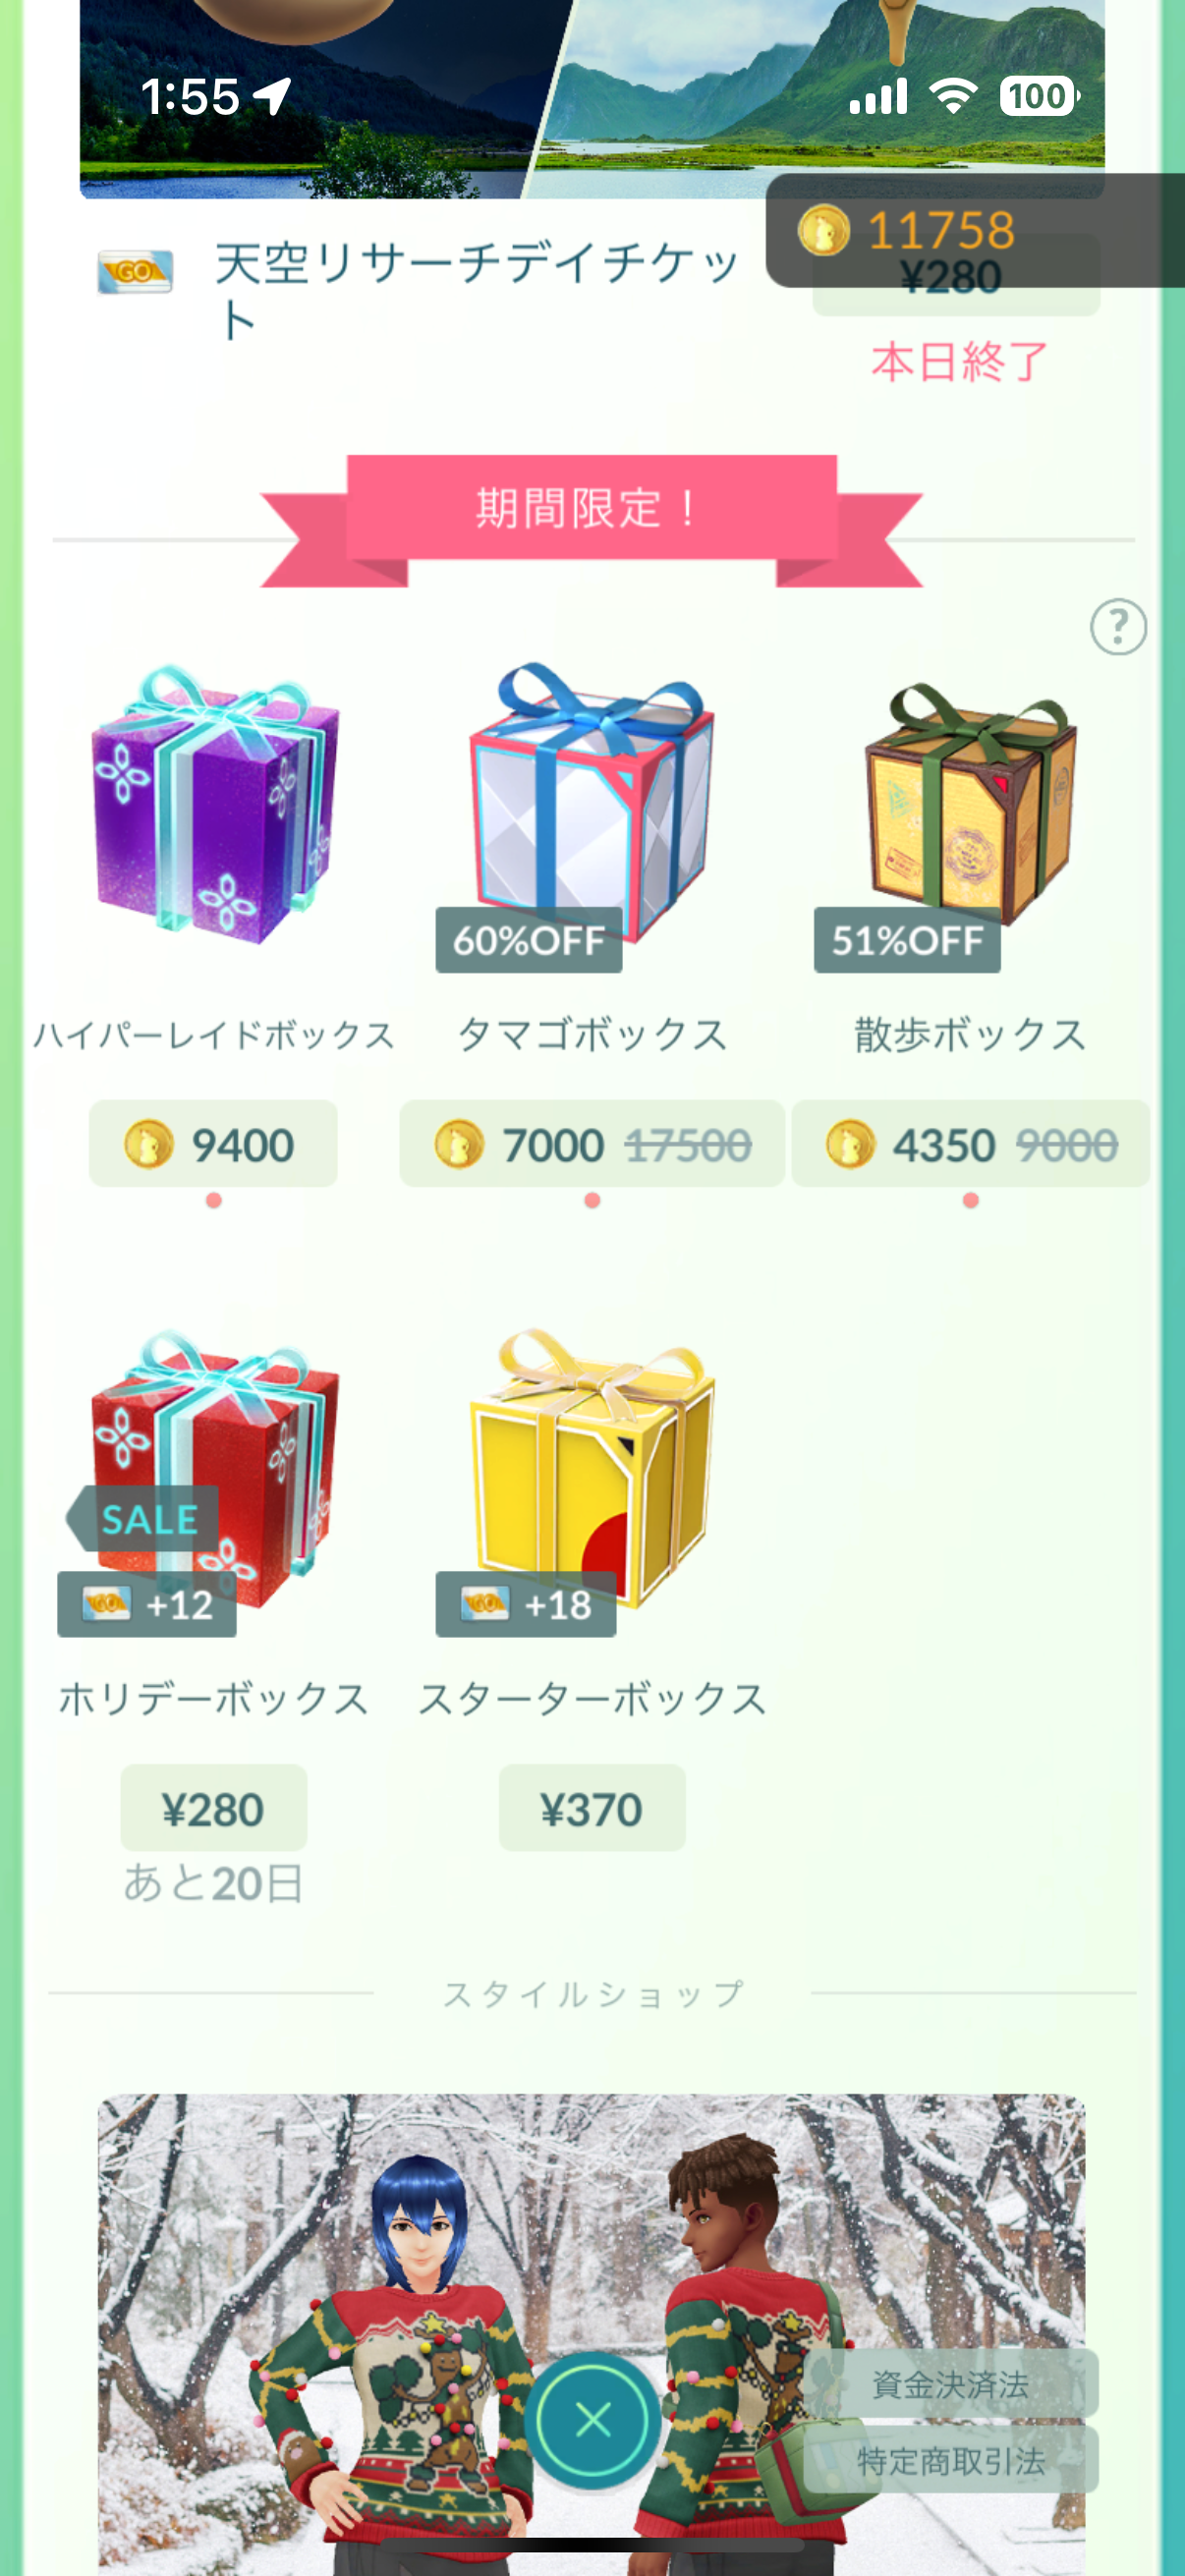Tap the 期間限定！ ribbon header
The width and height of the screenshot is (1185, 2576).
591,508
